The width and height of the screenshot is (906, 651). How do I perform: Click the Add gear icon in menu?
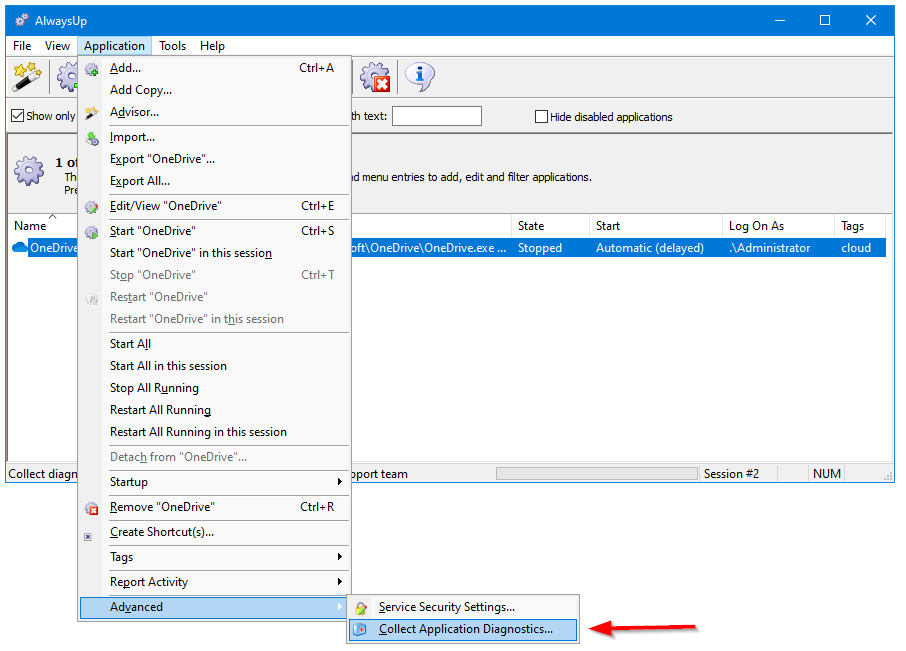pos(92,69)
